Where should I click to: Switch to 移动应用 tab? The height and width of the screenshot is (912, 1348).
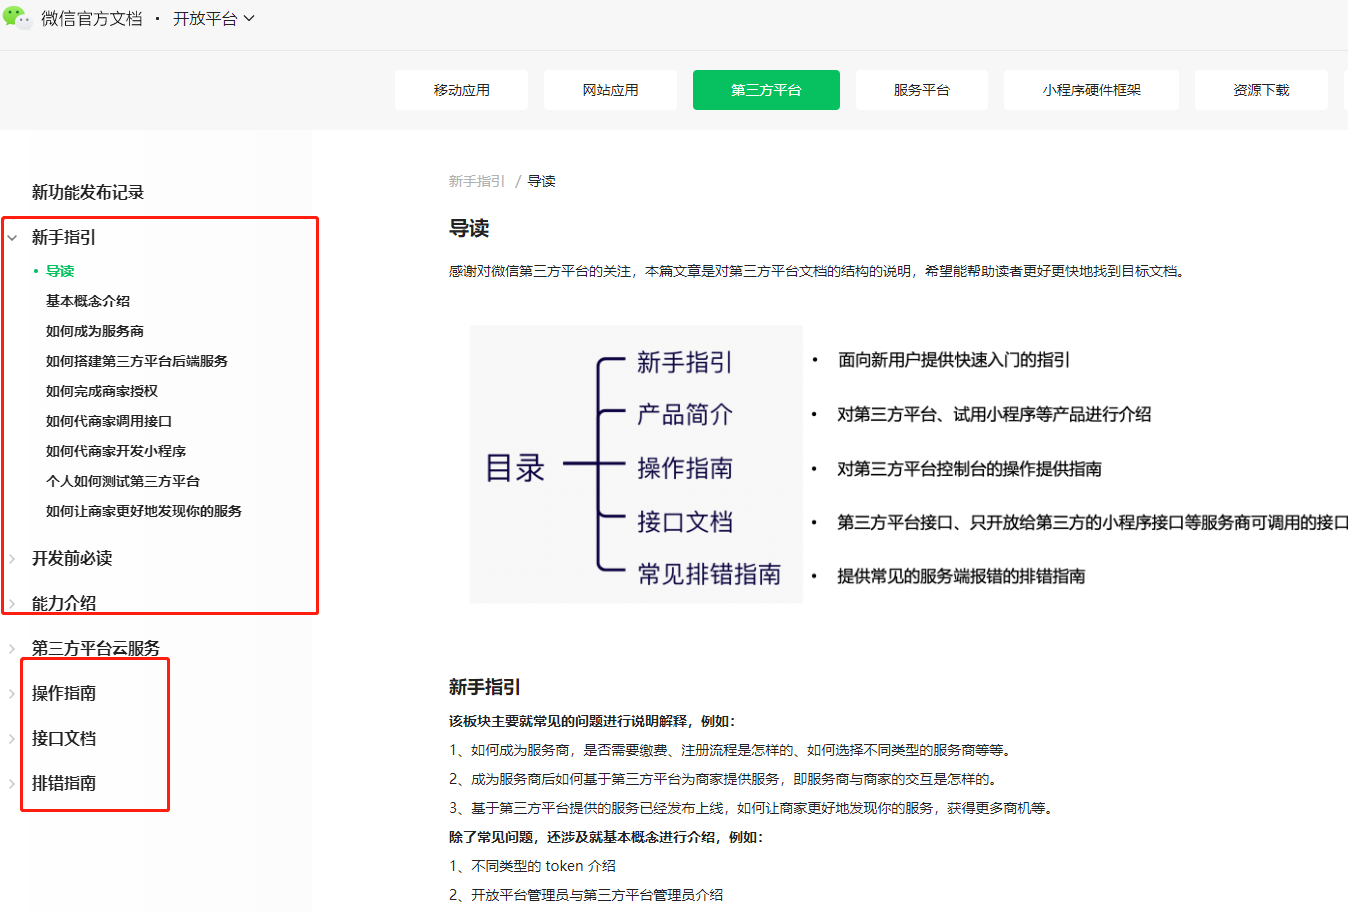pos(461,90)
